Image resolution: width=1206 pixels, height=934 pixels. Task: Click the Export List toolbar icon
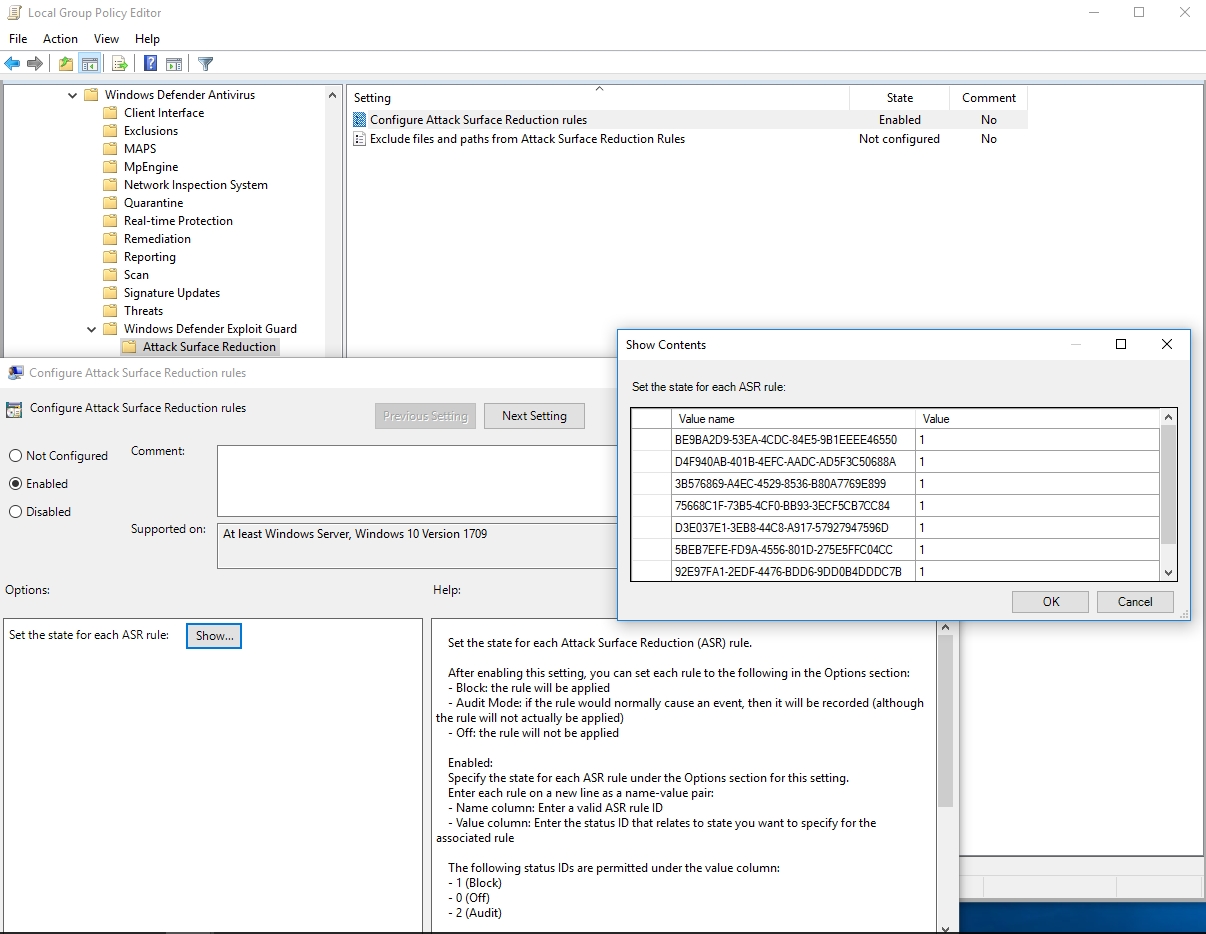tap(120, 64)
